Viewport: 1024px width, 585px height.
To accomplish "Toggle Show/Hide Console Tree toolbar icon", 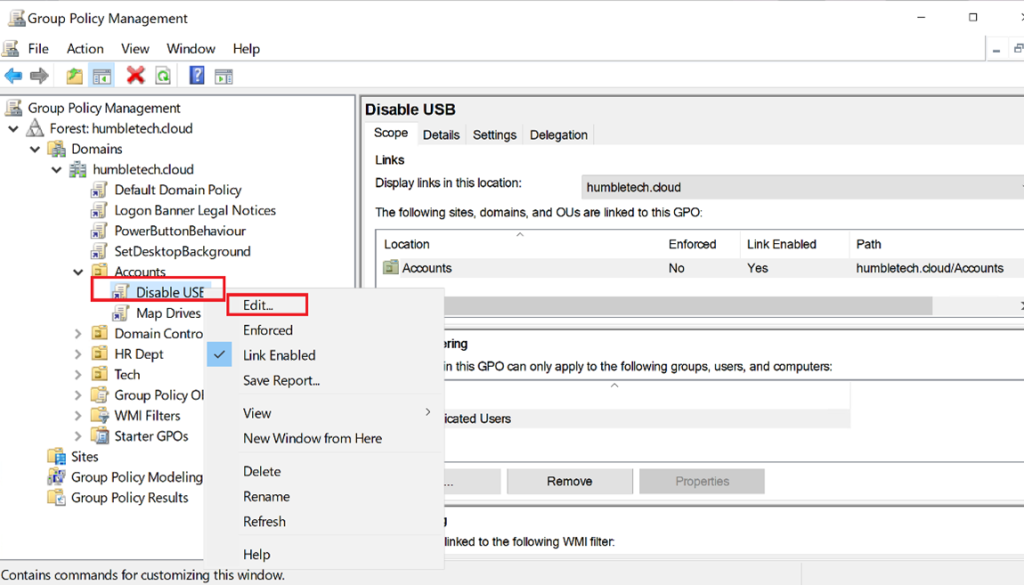I will click(x=102, y=76).
